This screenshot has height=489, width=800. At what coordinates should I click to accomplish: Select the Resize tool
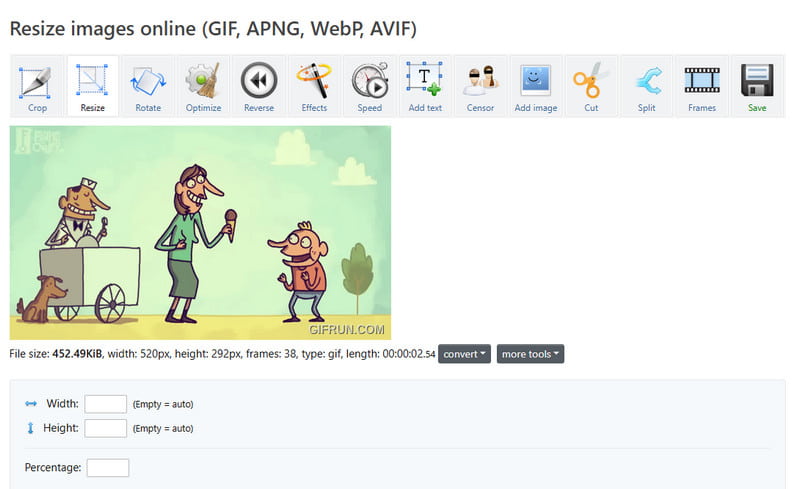point(92,86)
